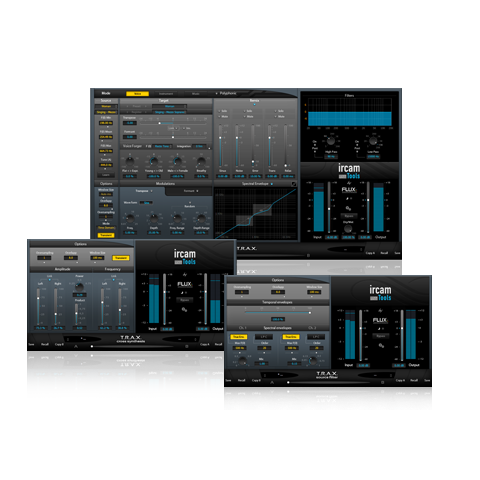Viewport: 480px width, 480px height.
Task: Open the Voice Forger F0 mode dropdown
Action: tap(162, 146)
